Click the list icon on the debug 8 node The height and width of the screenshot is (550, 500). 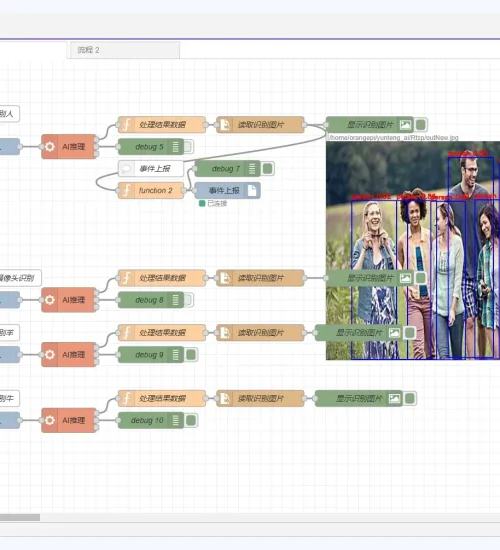[x=176, y=300]
